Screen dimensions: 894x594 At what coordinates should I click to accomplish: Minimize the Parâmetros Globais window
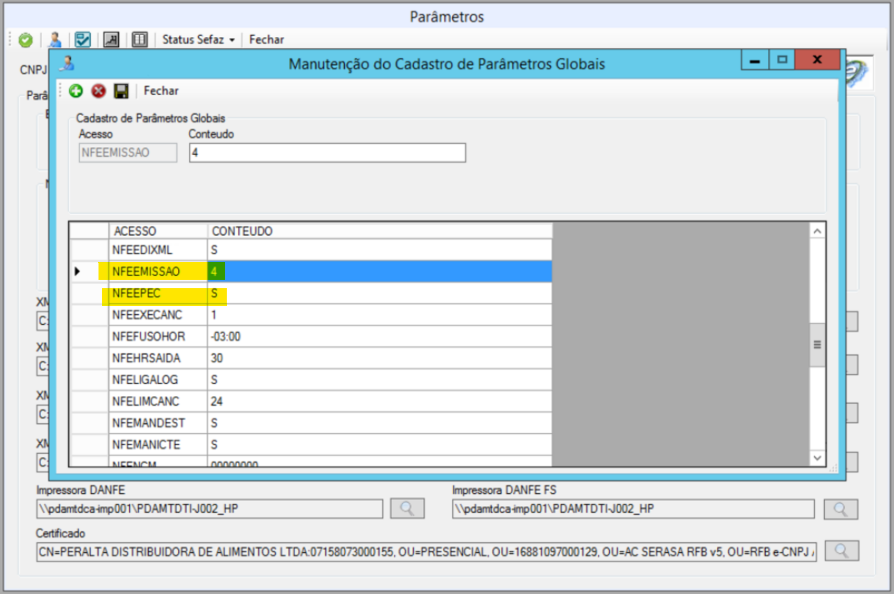click(x=755, y=60)
